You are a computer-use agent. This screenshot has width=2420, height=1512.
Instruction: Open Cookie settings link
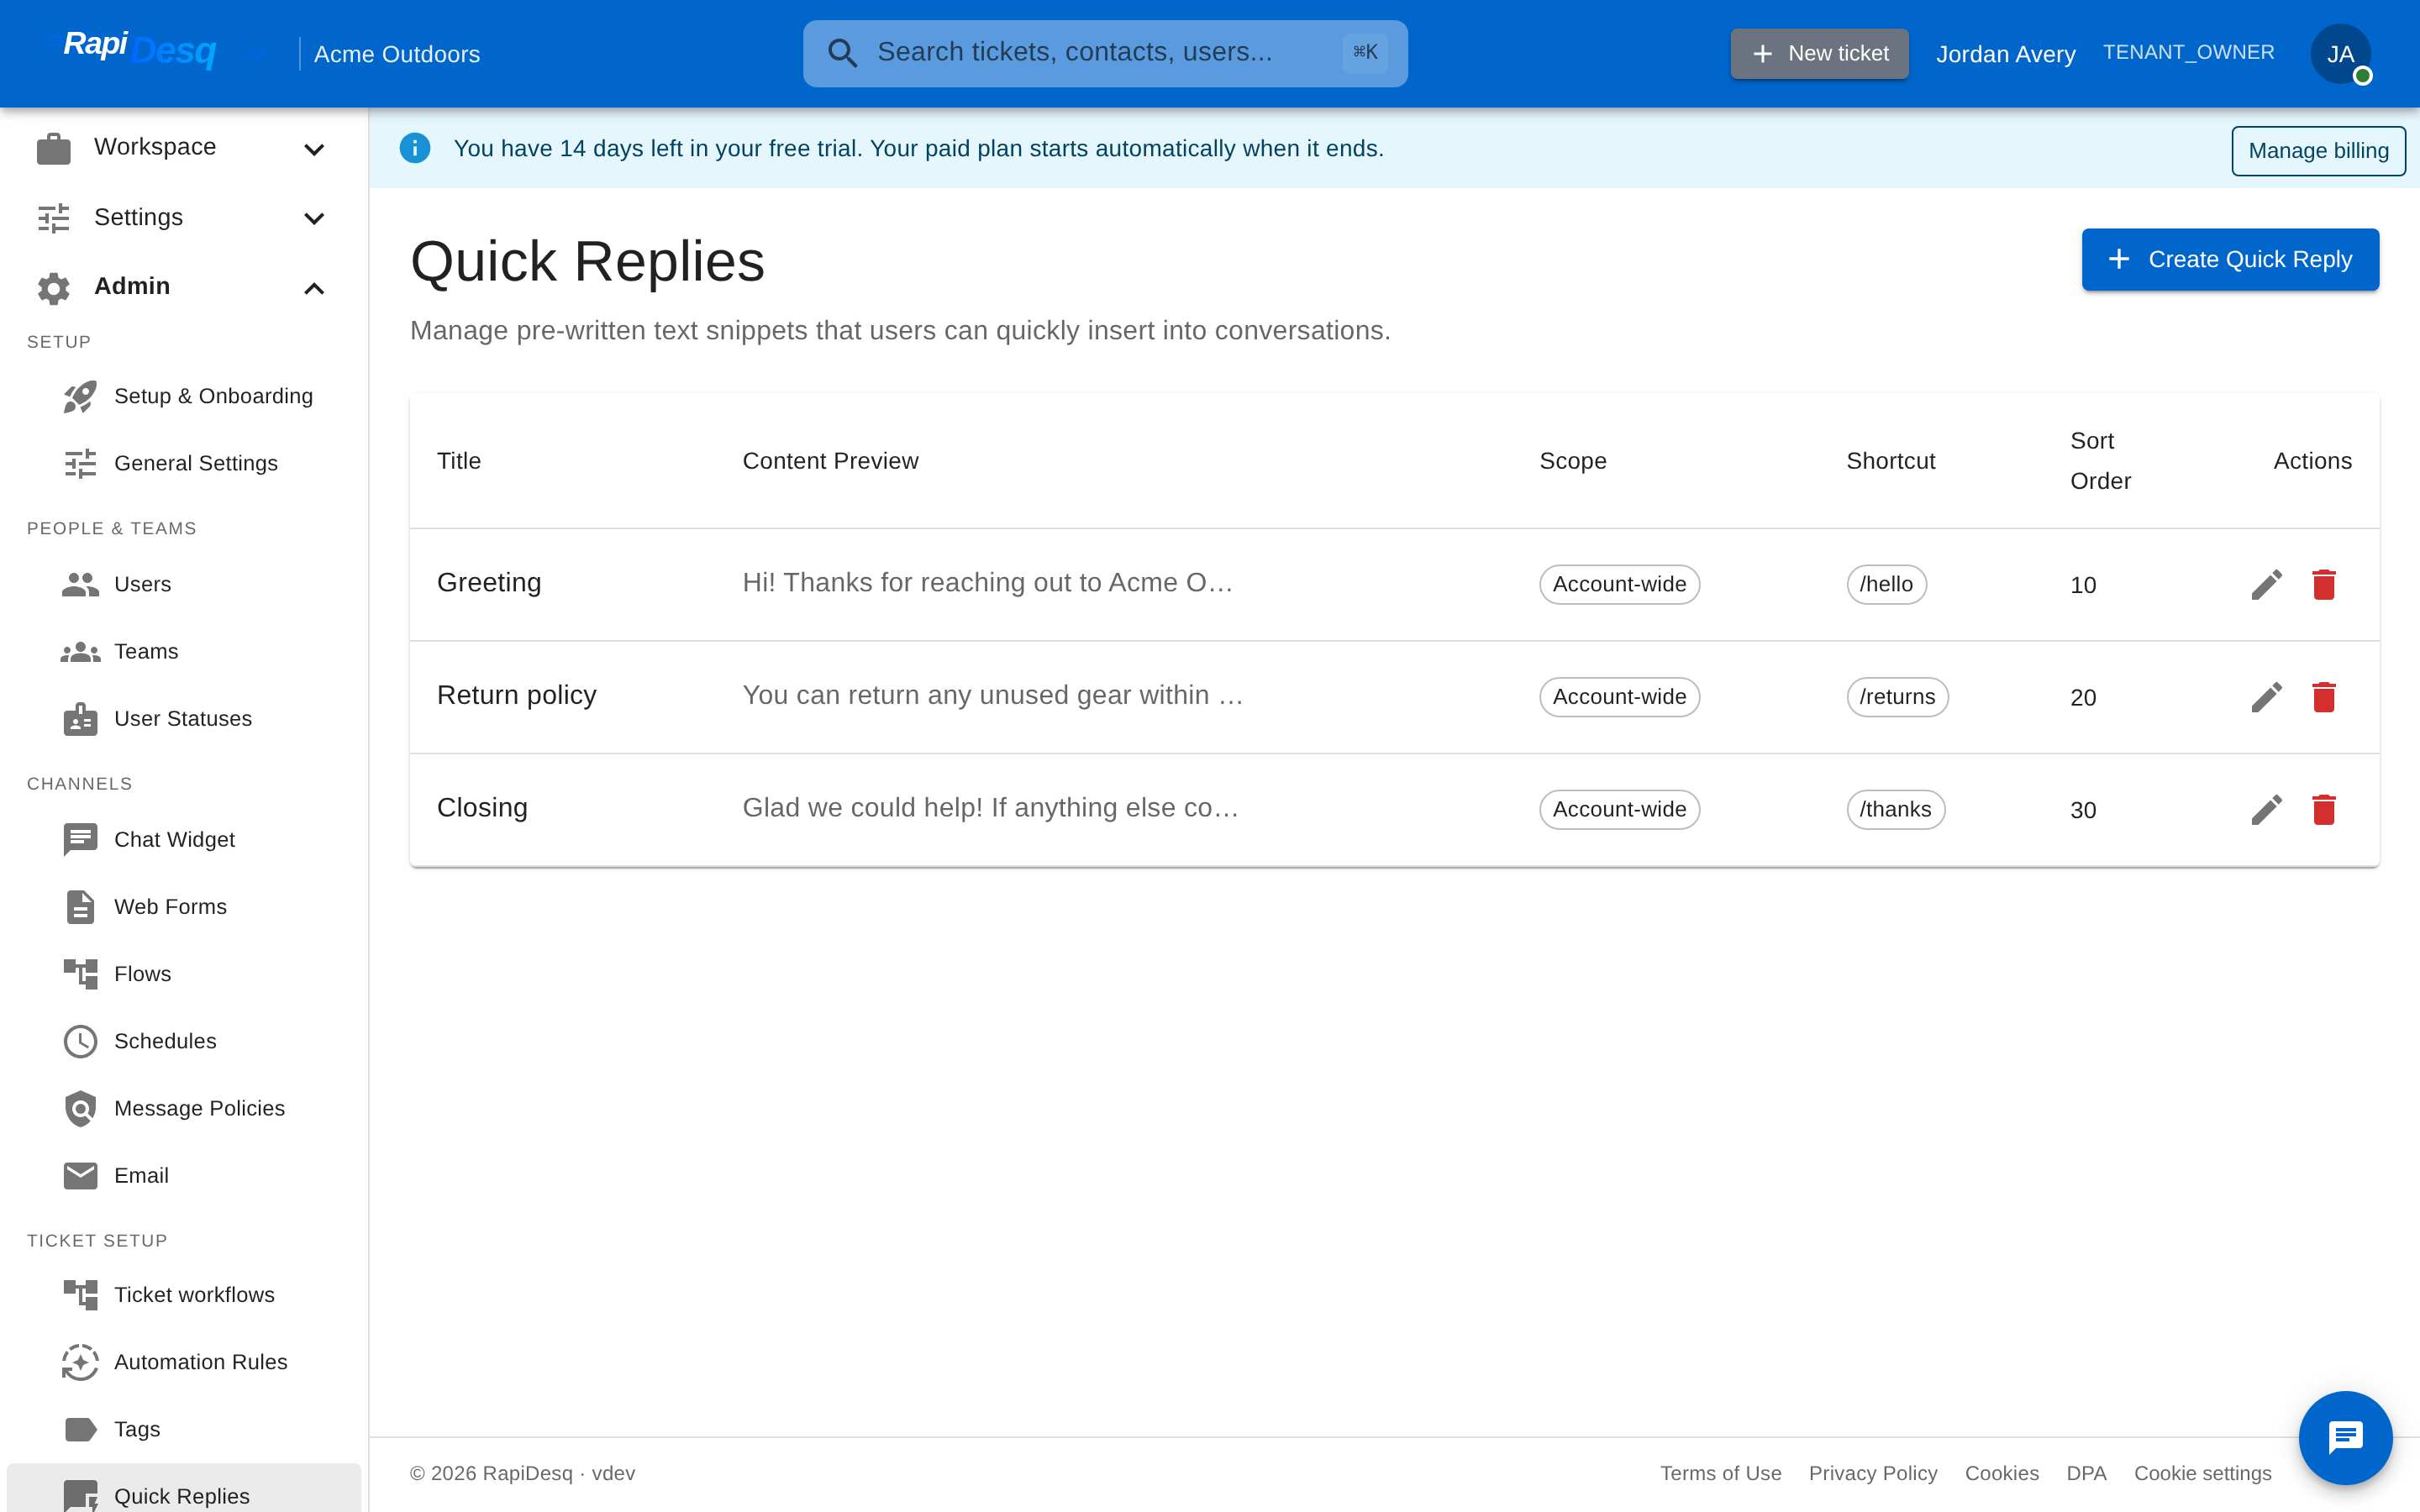(x=2202, y=1473)
